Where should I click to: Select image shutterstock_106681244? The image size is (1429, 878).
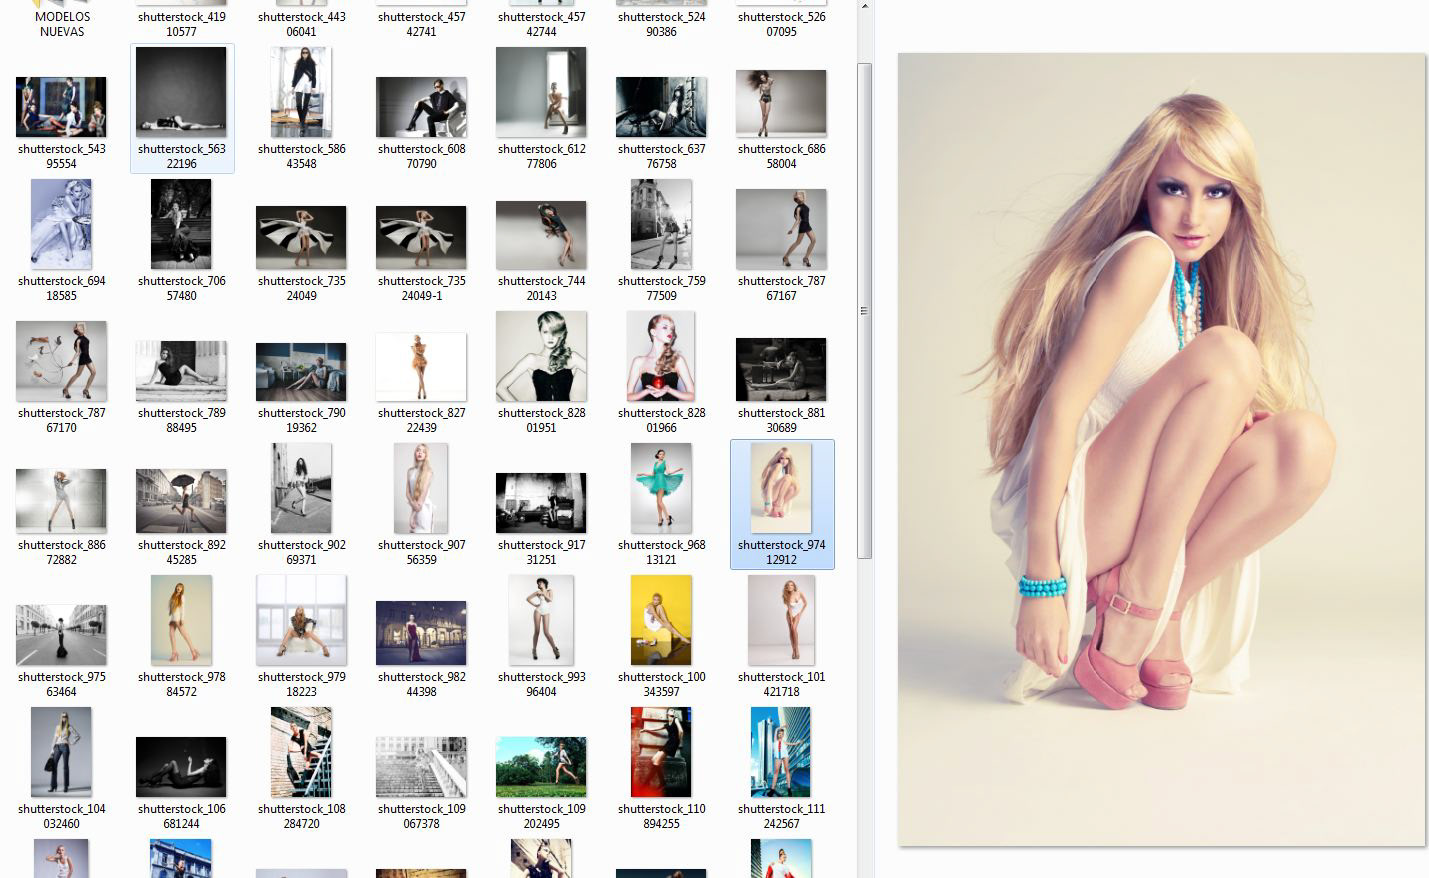pyautogui.click(x=181, y=767)
